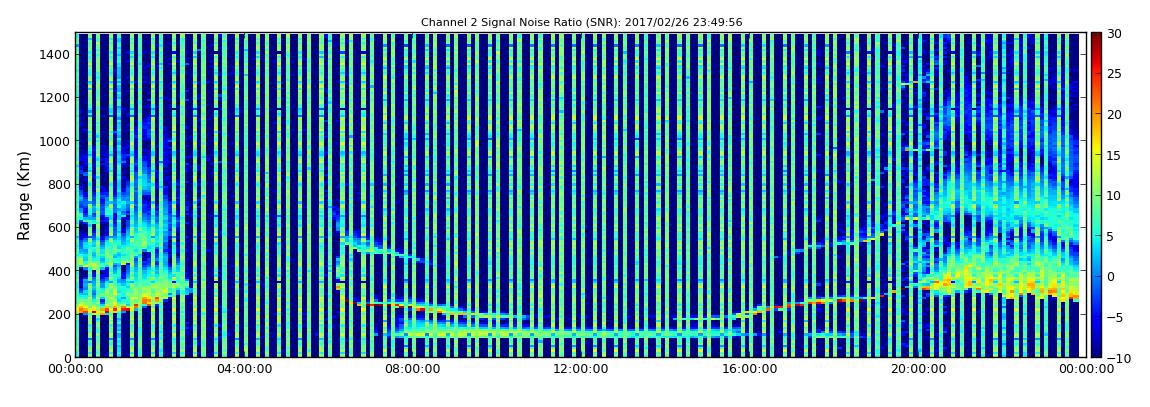This screenshot has width=1150, height=407.
Task: Click the 200 range tick label
Action: [x=59, y=314]
